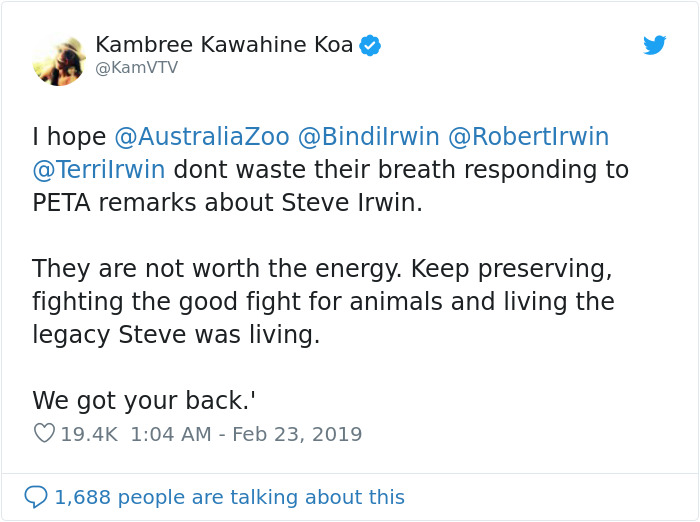700x522 pixels.
Task: Click the speech bubble reply icon
Action: (x=36, y=496)
